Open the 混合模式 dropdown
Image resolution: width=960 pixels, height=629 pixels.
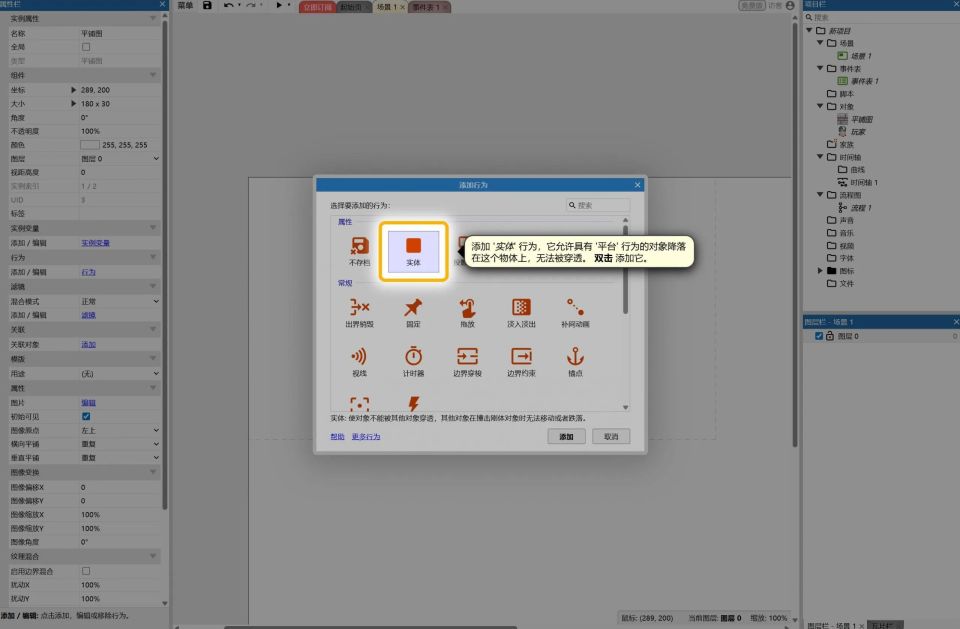[119, 301]
